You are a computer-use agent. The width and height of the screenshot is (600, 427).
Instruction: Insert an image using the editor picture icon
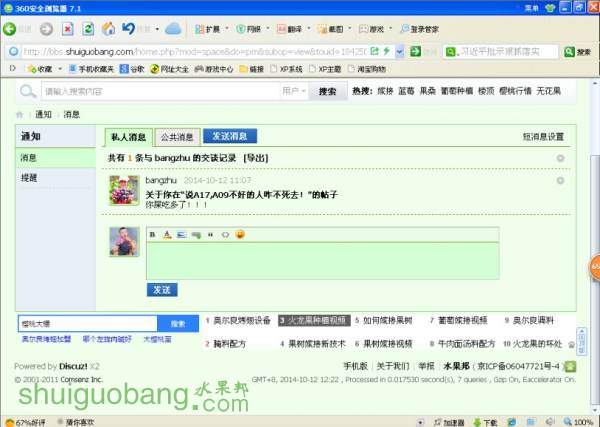tap(181, 234)
